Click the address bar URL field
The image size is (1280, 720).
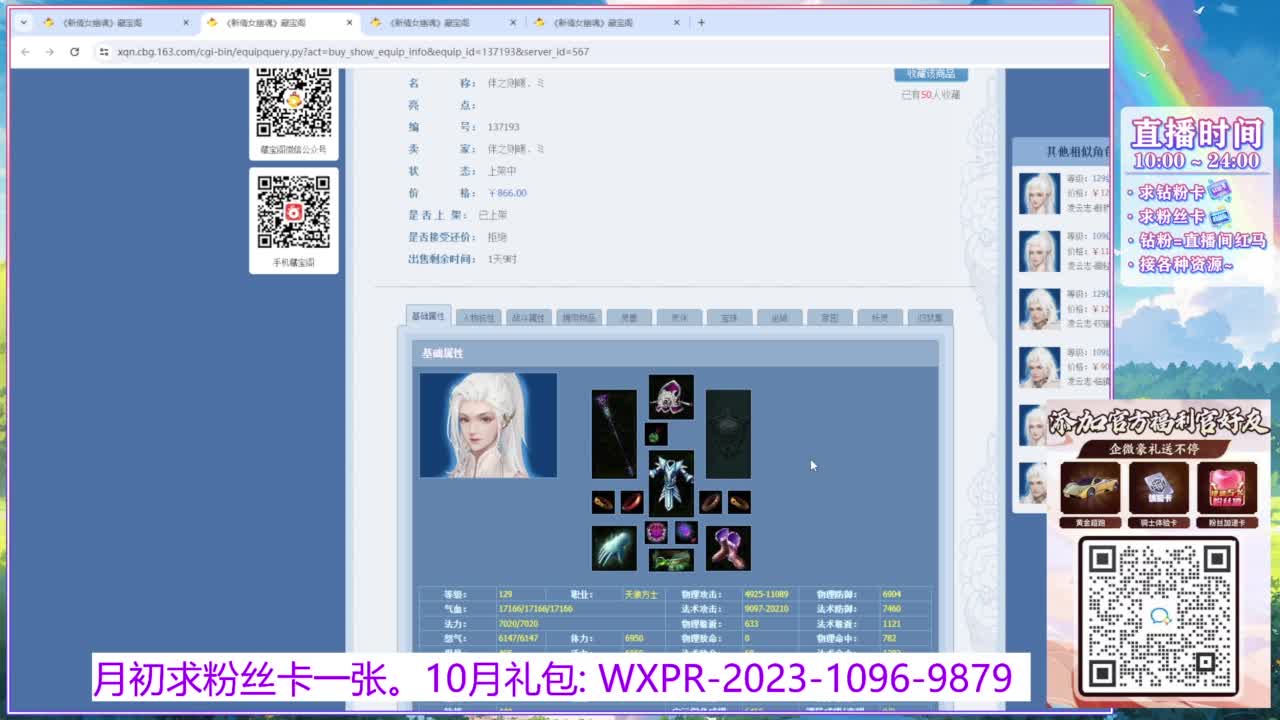(600, 51)
